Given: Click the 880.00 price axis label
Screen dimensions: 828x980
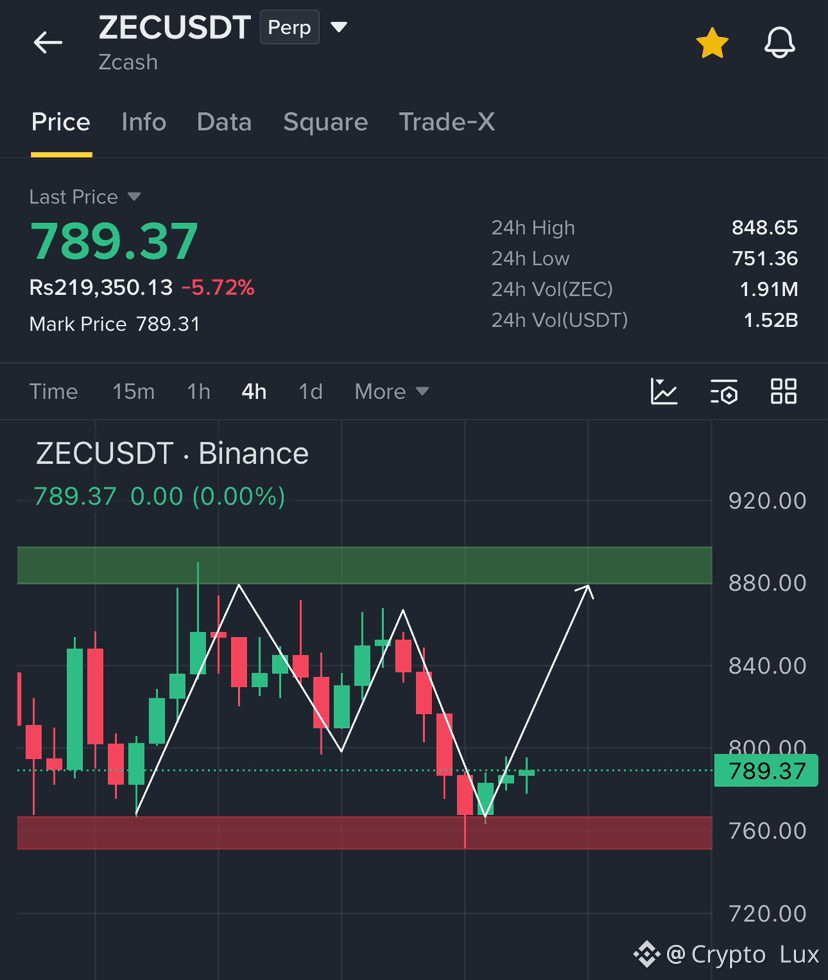Looking at the screenshot, I should (767, 583).
